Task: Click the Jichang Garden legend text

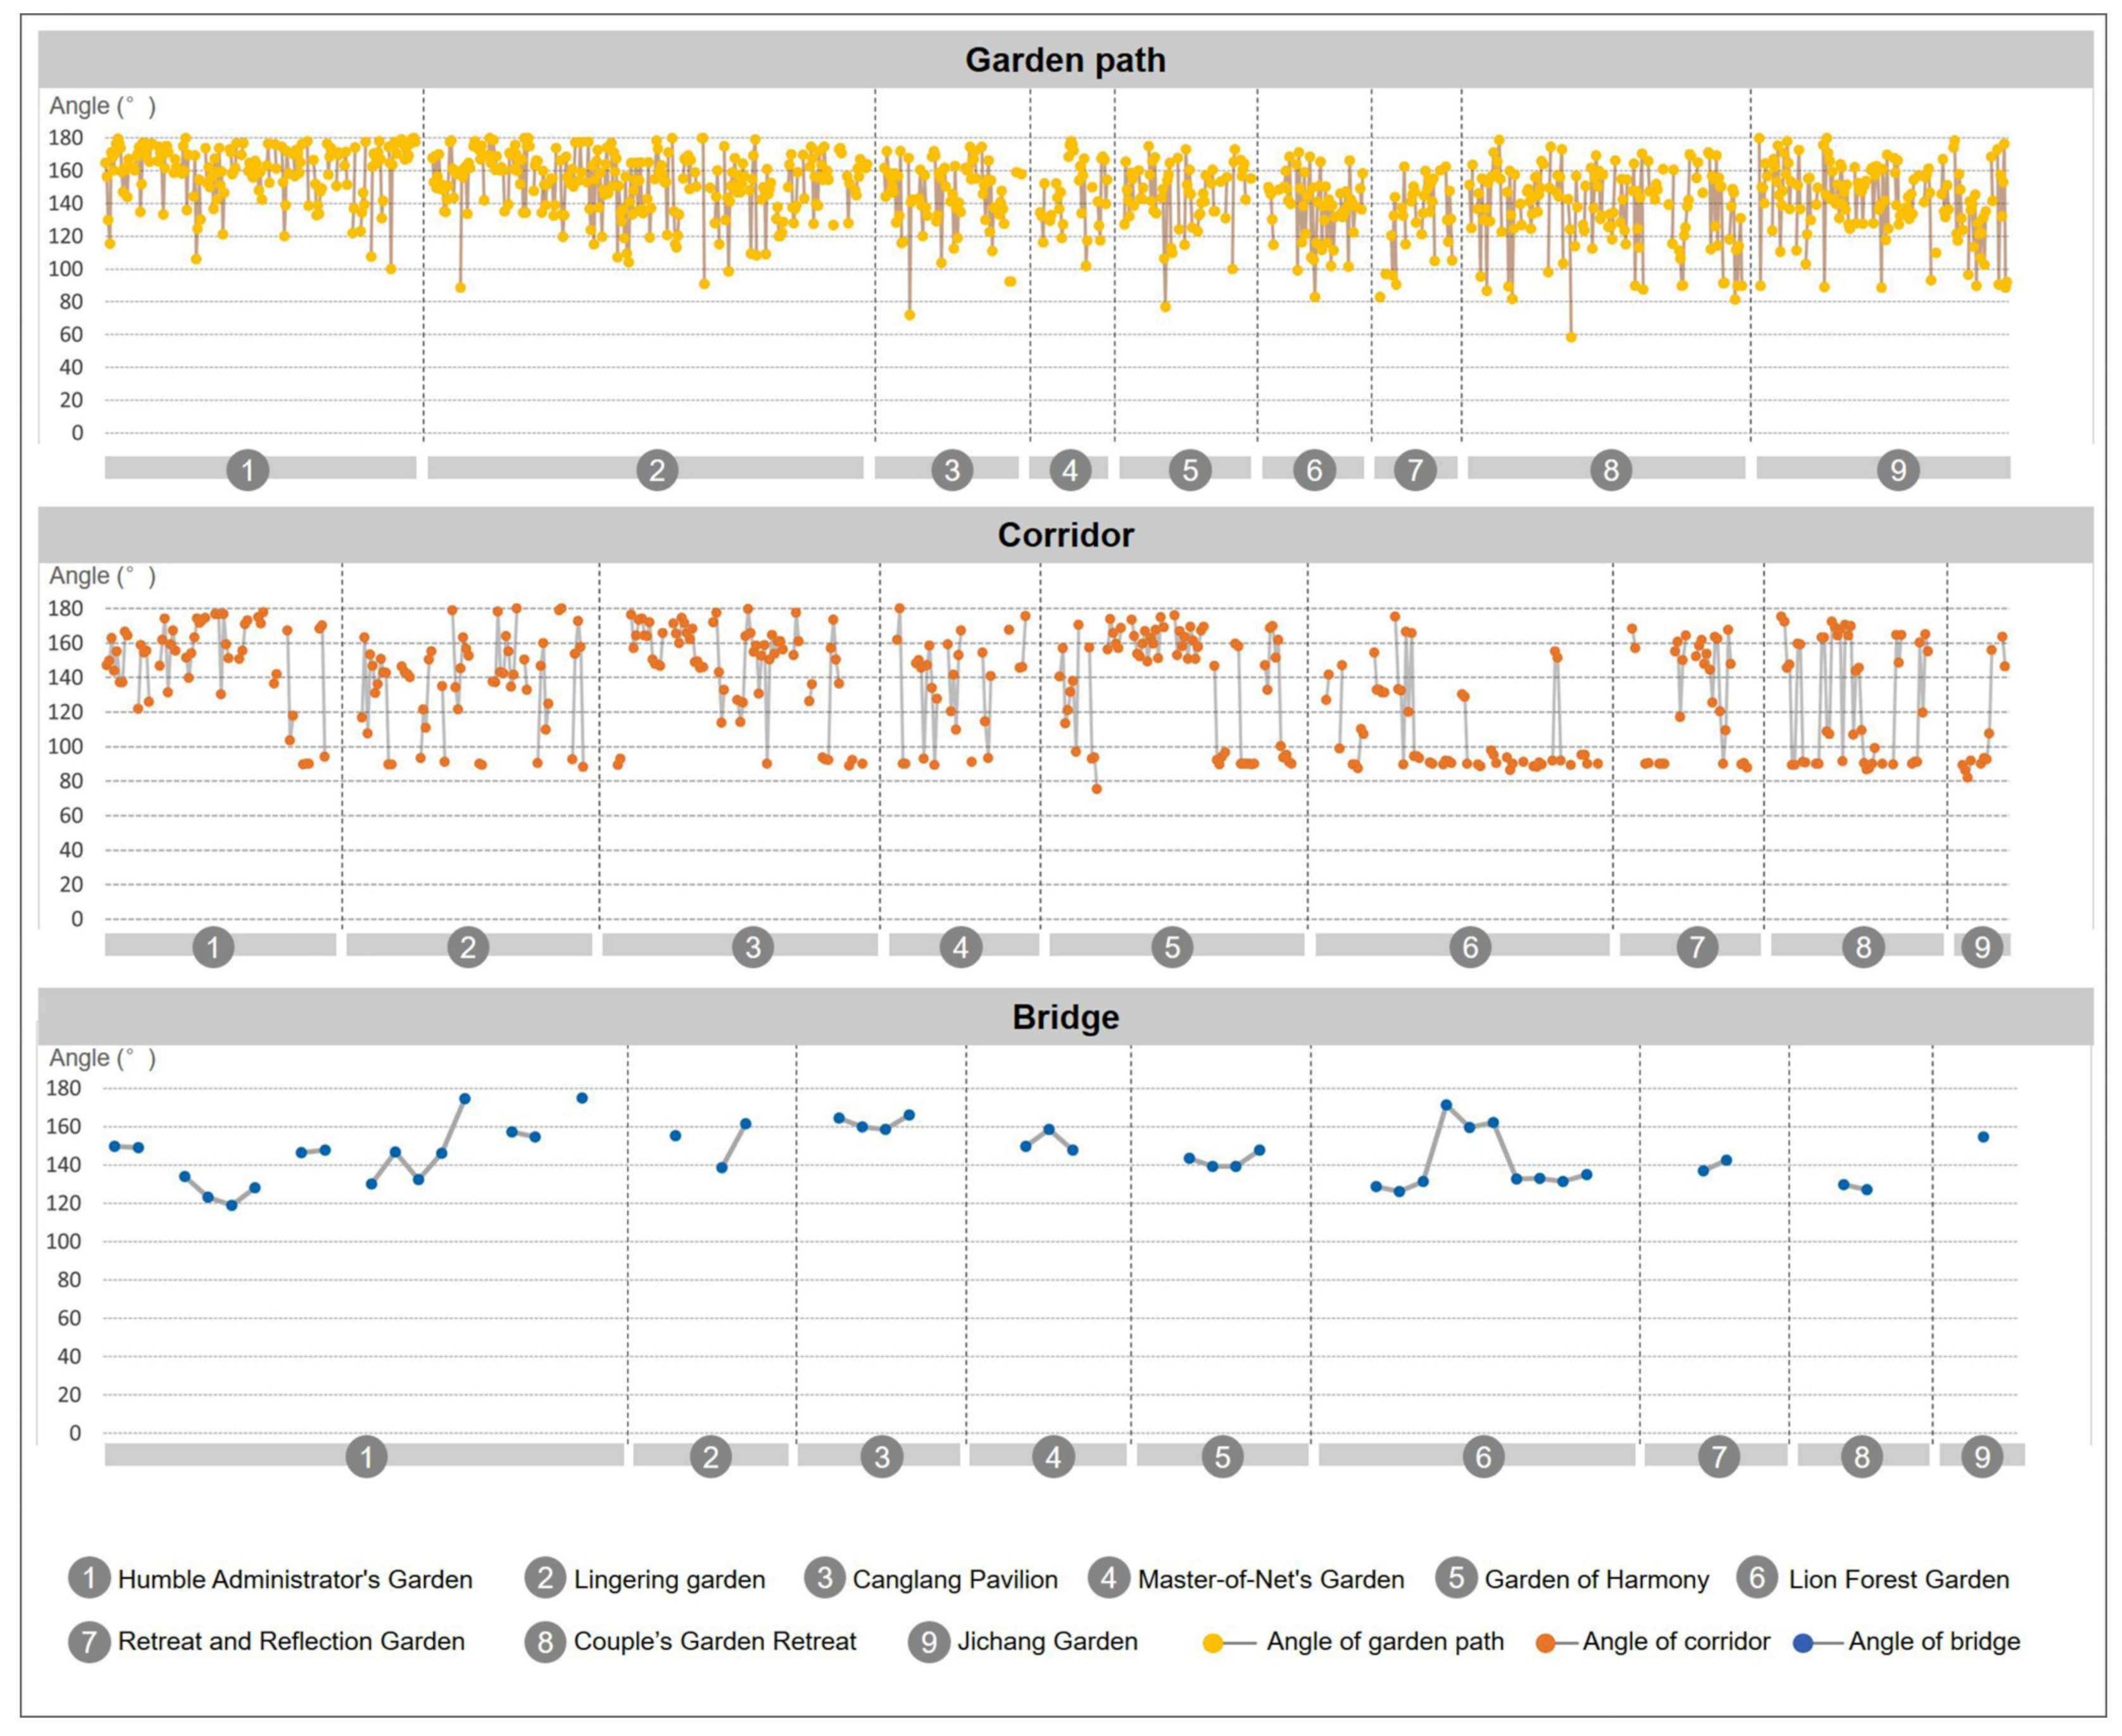Action: (1047, 1642)
